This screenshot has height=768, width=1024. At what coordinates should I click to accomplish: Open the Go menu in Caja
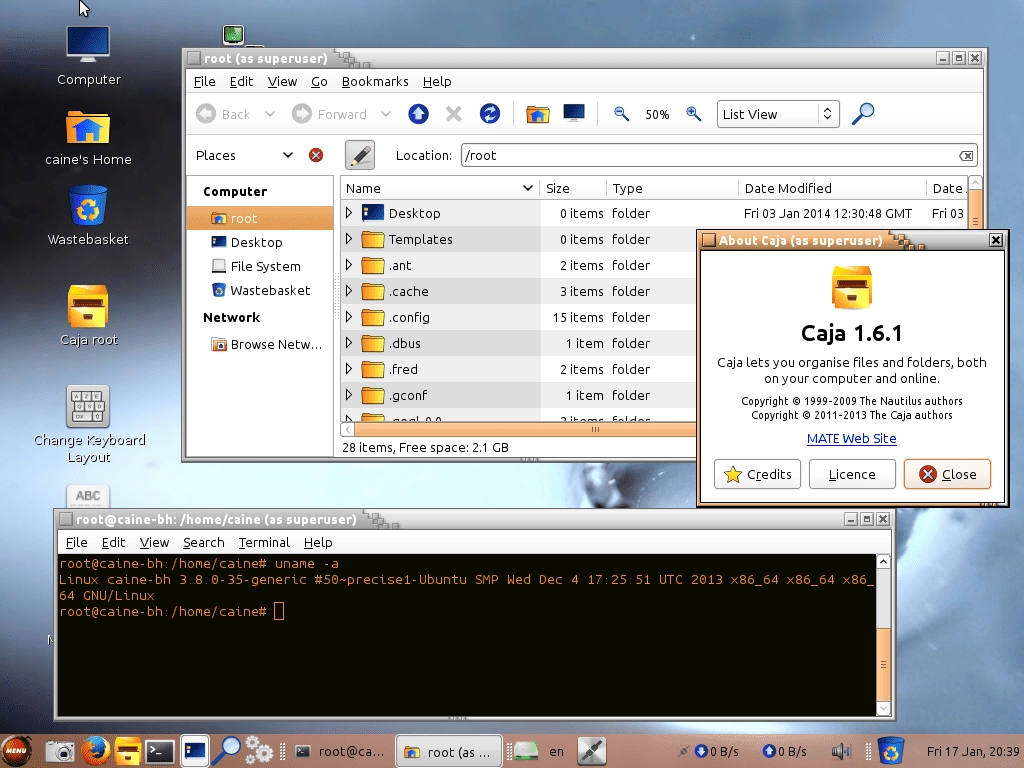click(x=319, y=82)
